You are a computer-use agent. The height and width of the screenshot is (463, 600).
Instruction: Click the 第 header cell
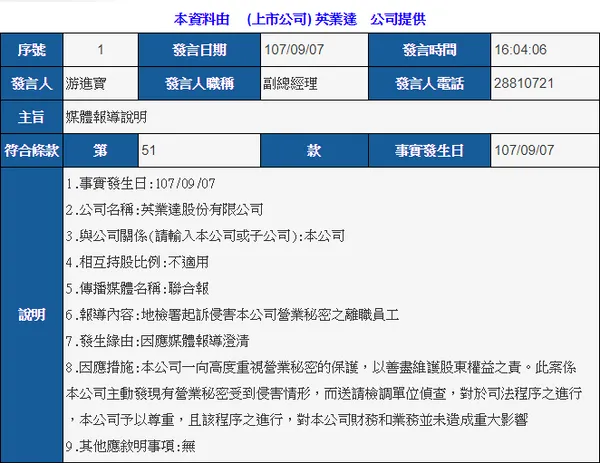click(x=101, y=150)
